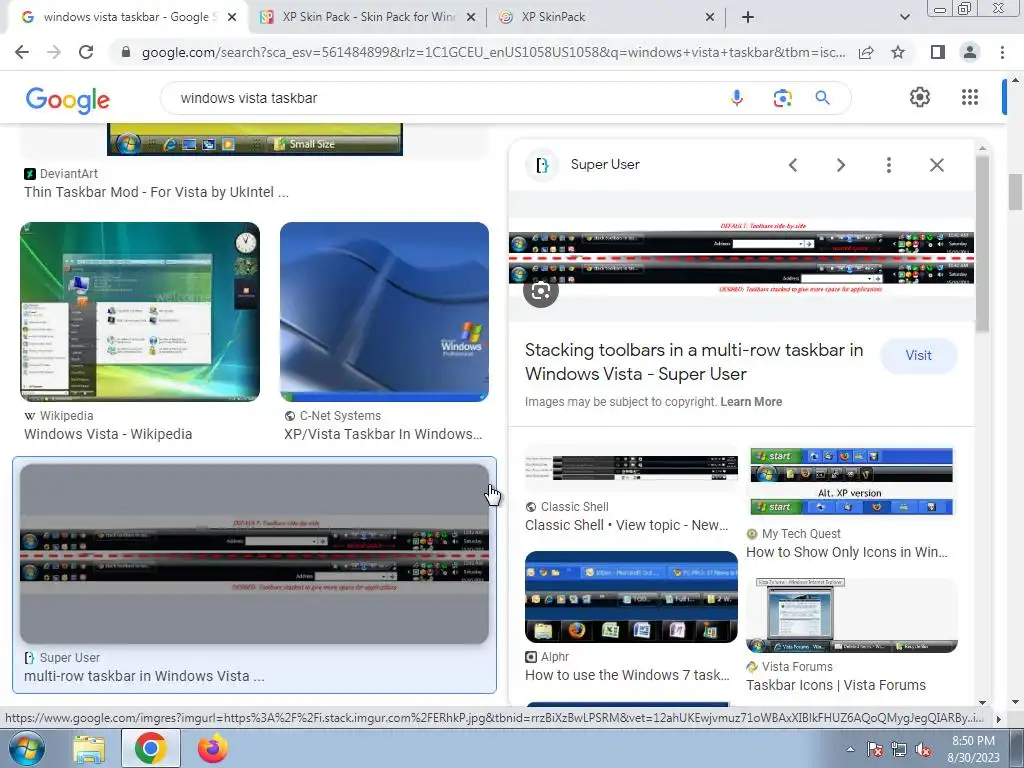Close the image preview panel
Image resolution: width=1024 pixels, height=768 pixels.
tap(936, 165)
